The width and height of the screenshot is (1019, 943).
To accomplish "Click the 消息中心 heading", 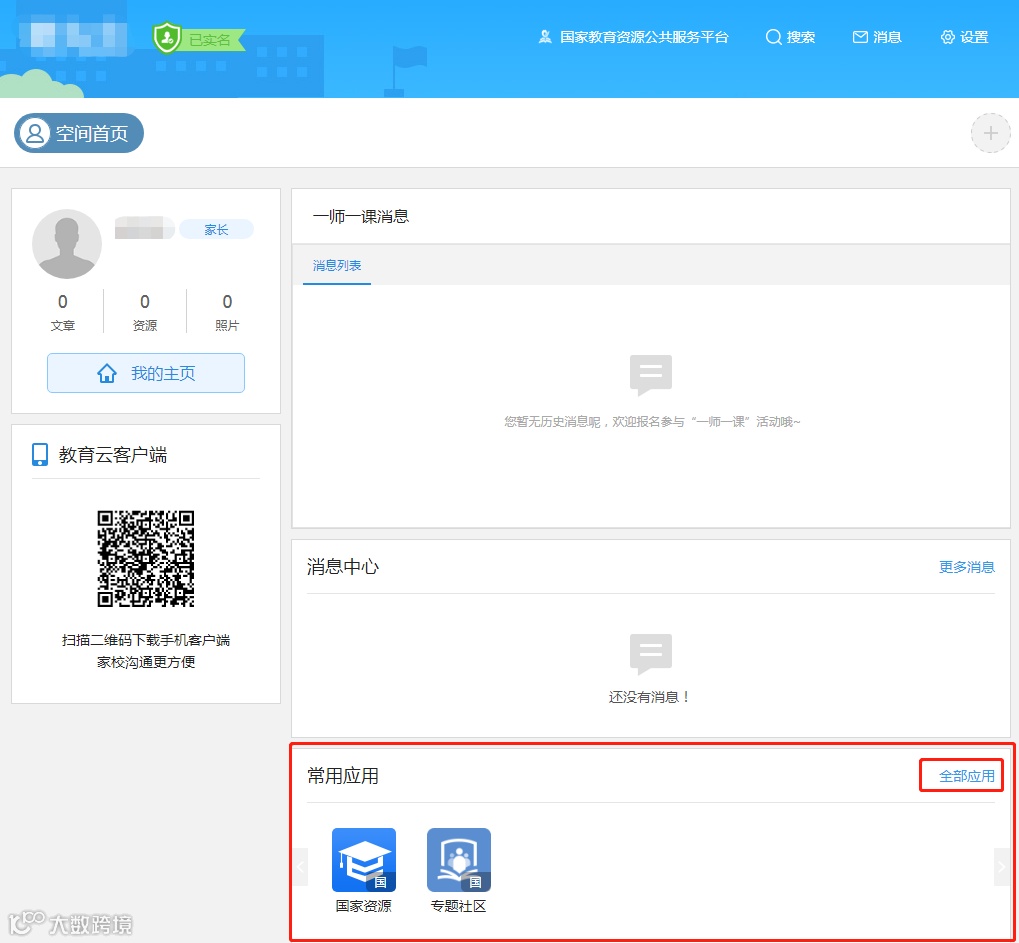I will click(x=342, y=567).
